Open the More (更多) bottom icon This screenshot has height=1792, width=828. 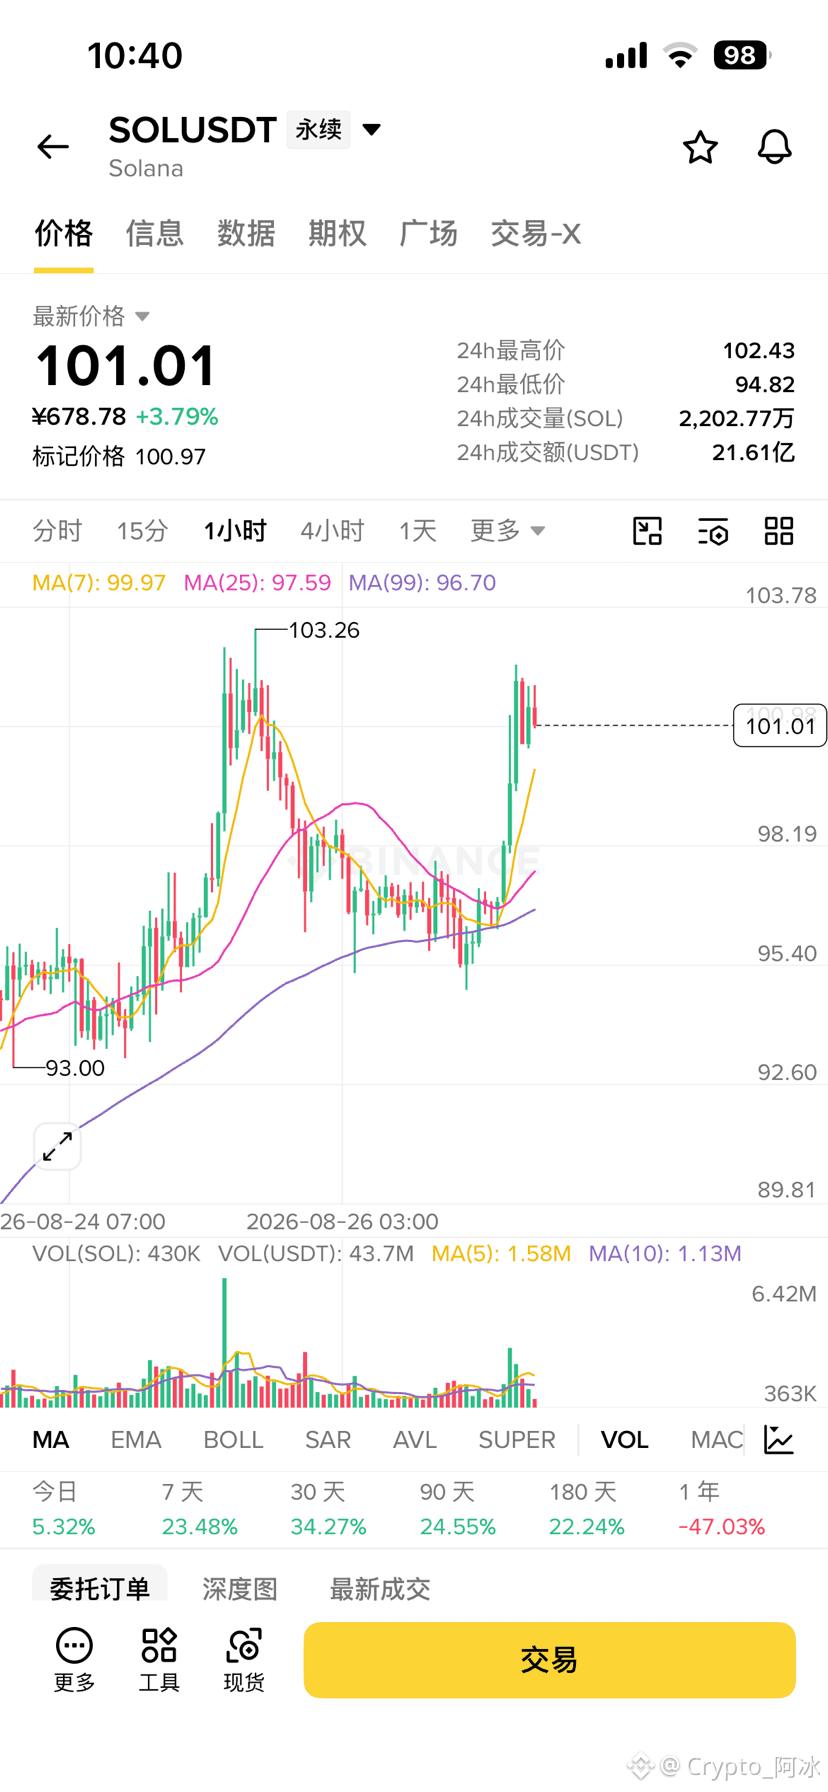[x=74, y=1660]
